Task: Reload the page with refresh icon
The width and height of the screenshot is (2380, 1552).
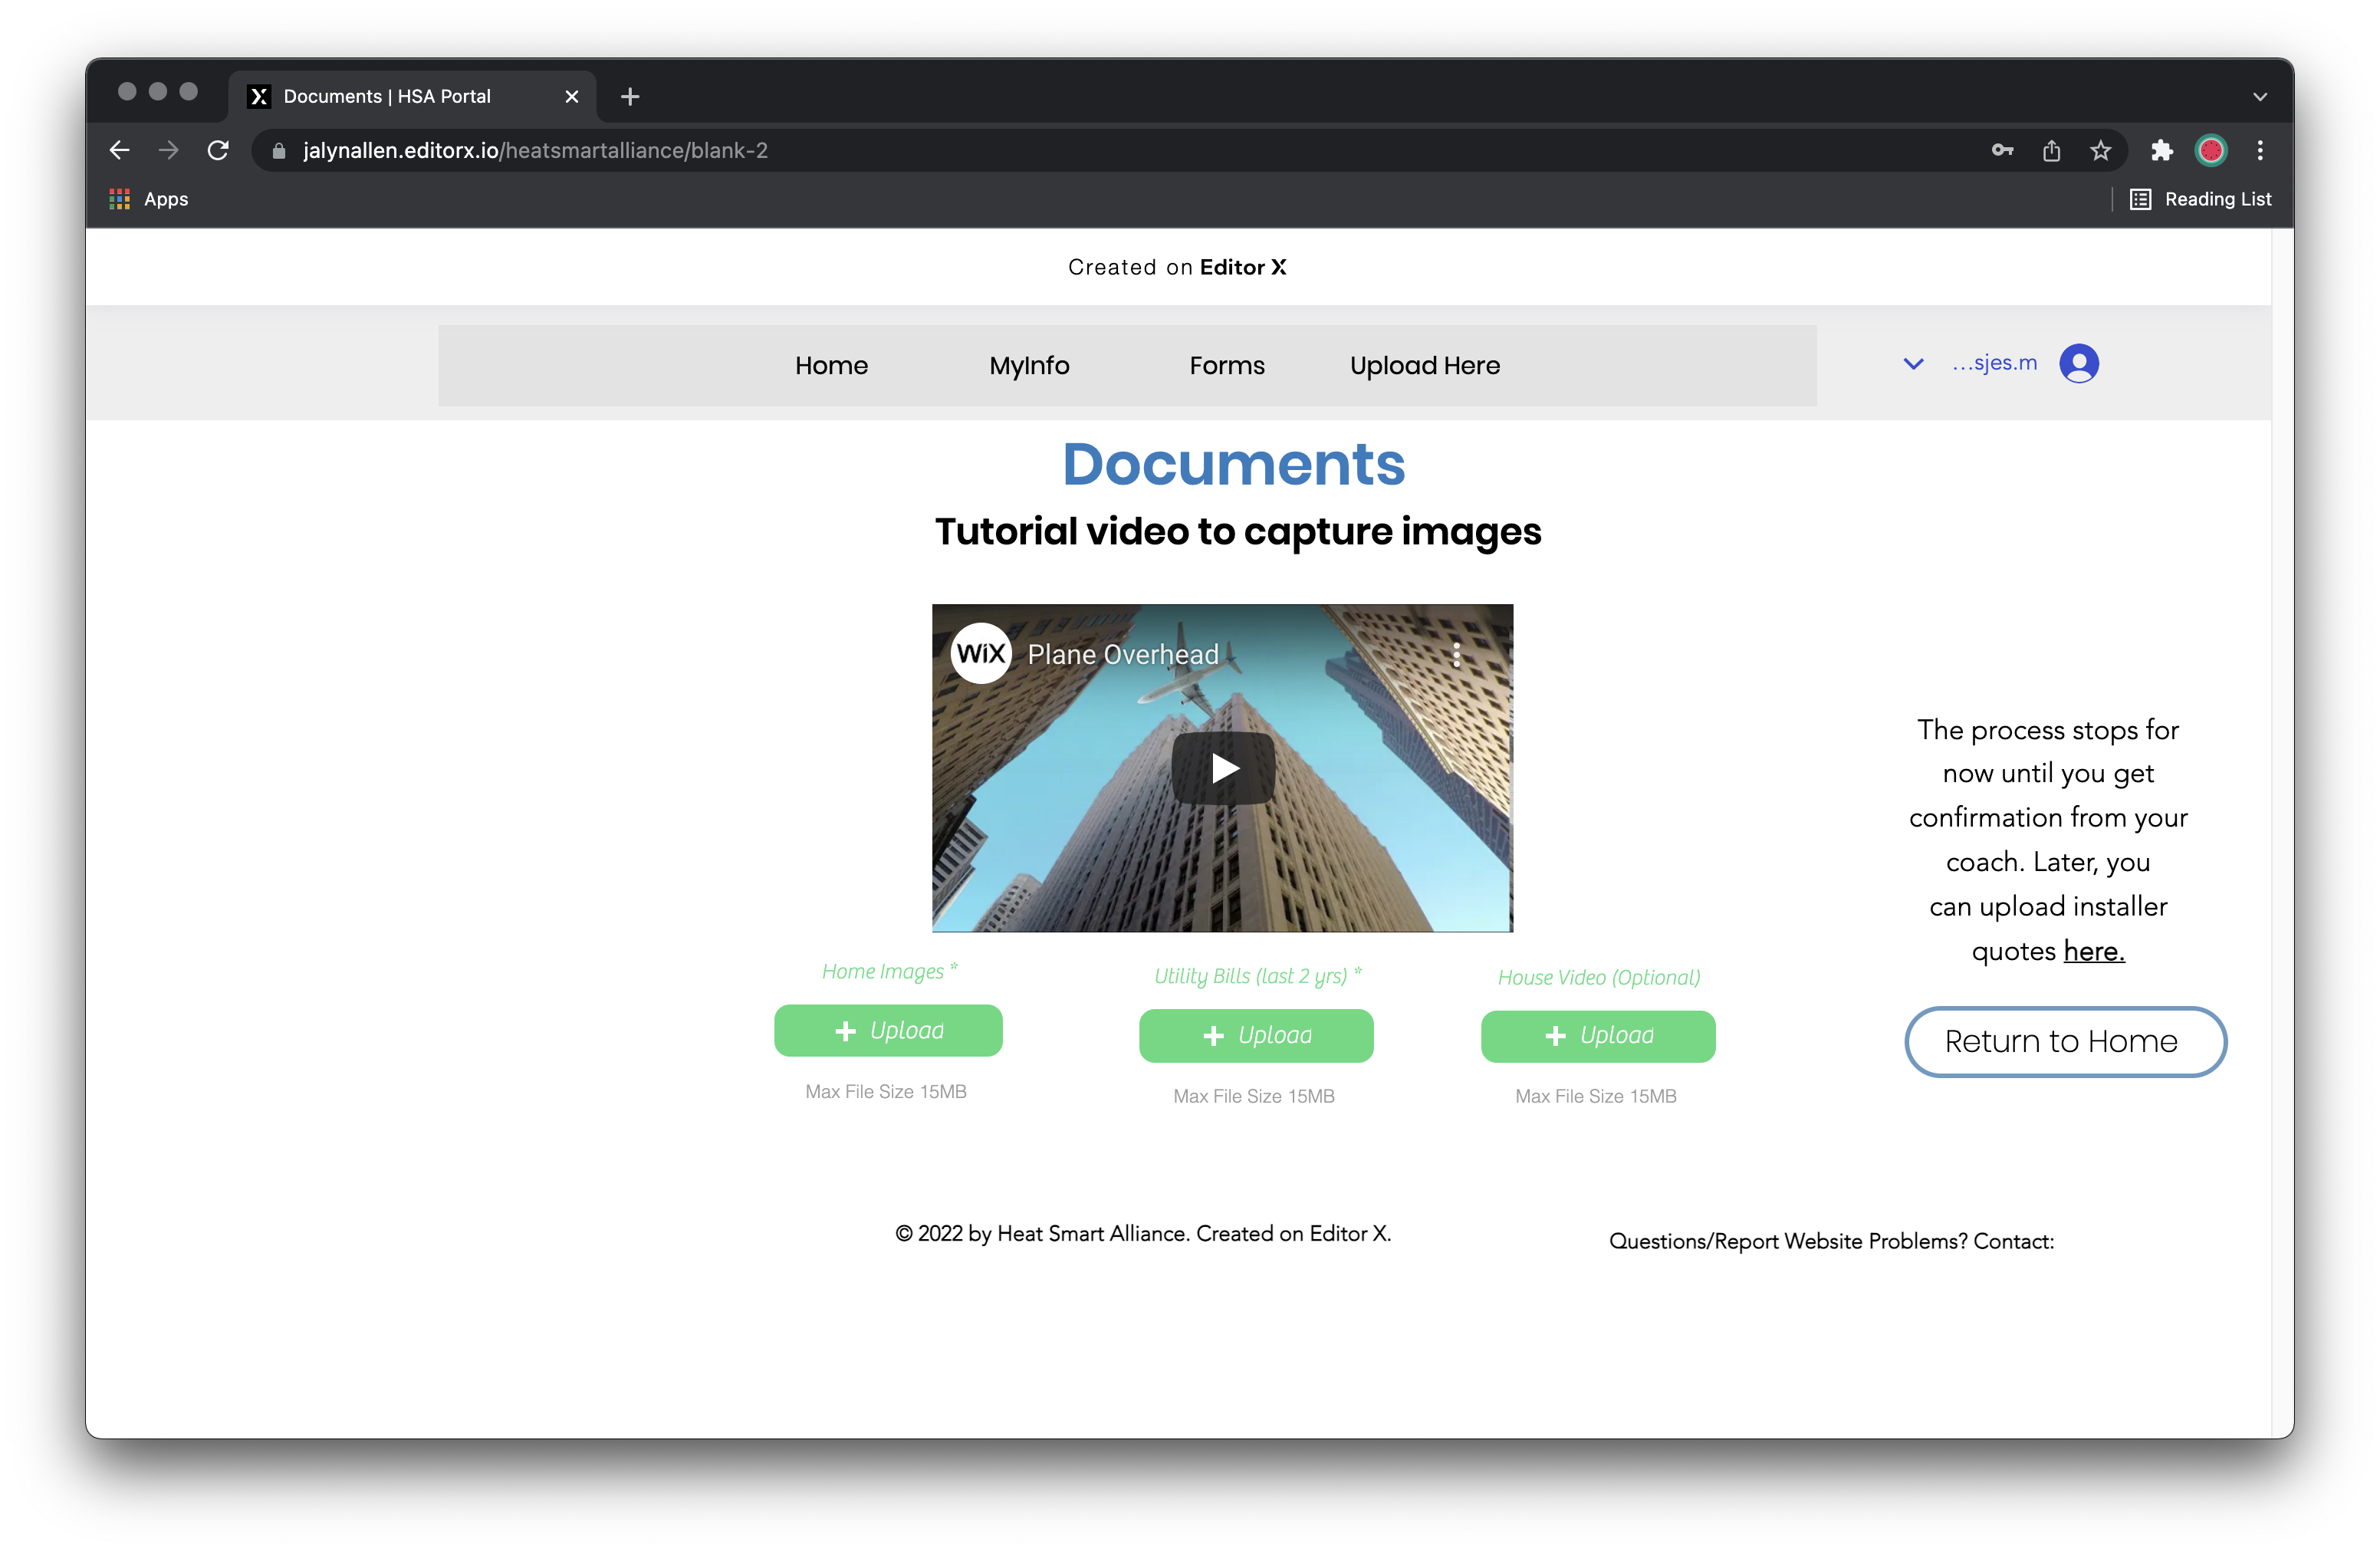Action: pos(218,150)
